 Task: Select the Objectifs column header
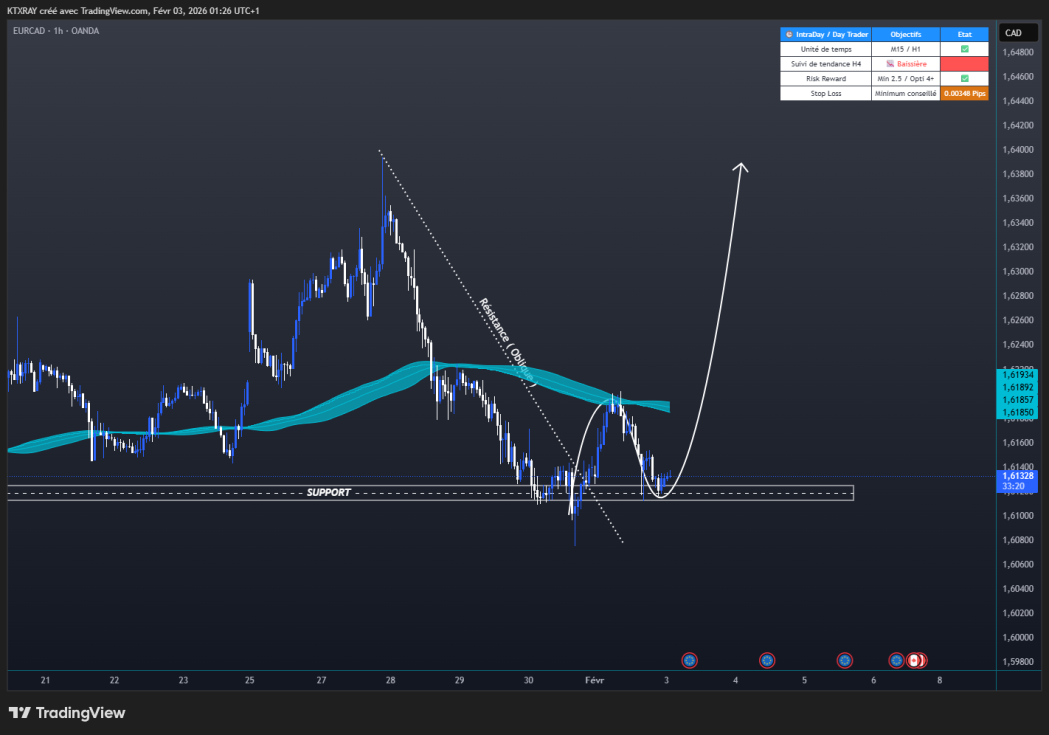904,33
